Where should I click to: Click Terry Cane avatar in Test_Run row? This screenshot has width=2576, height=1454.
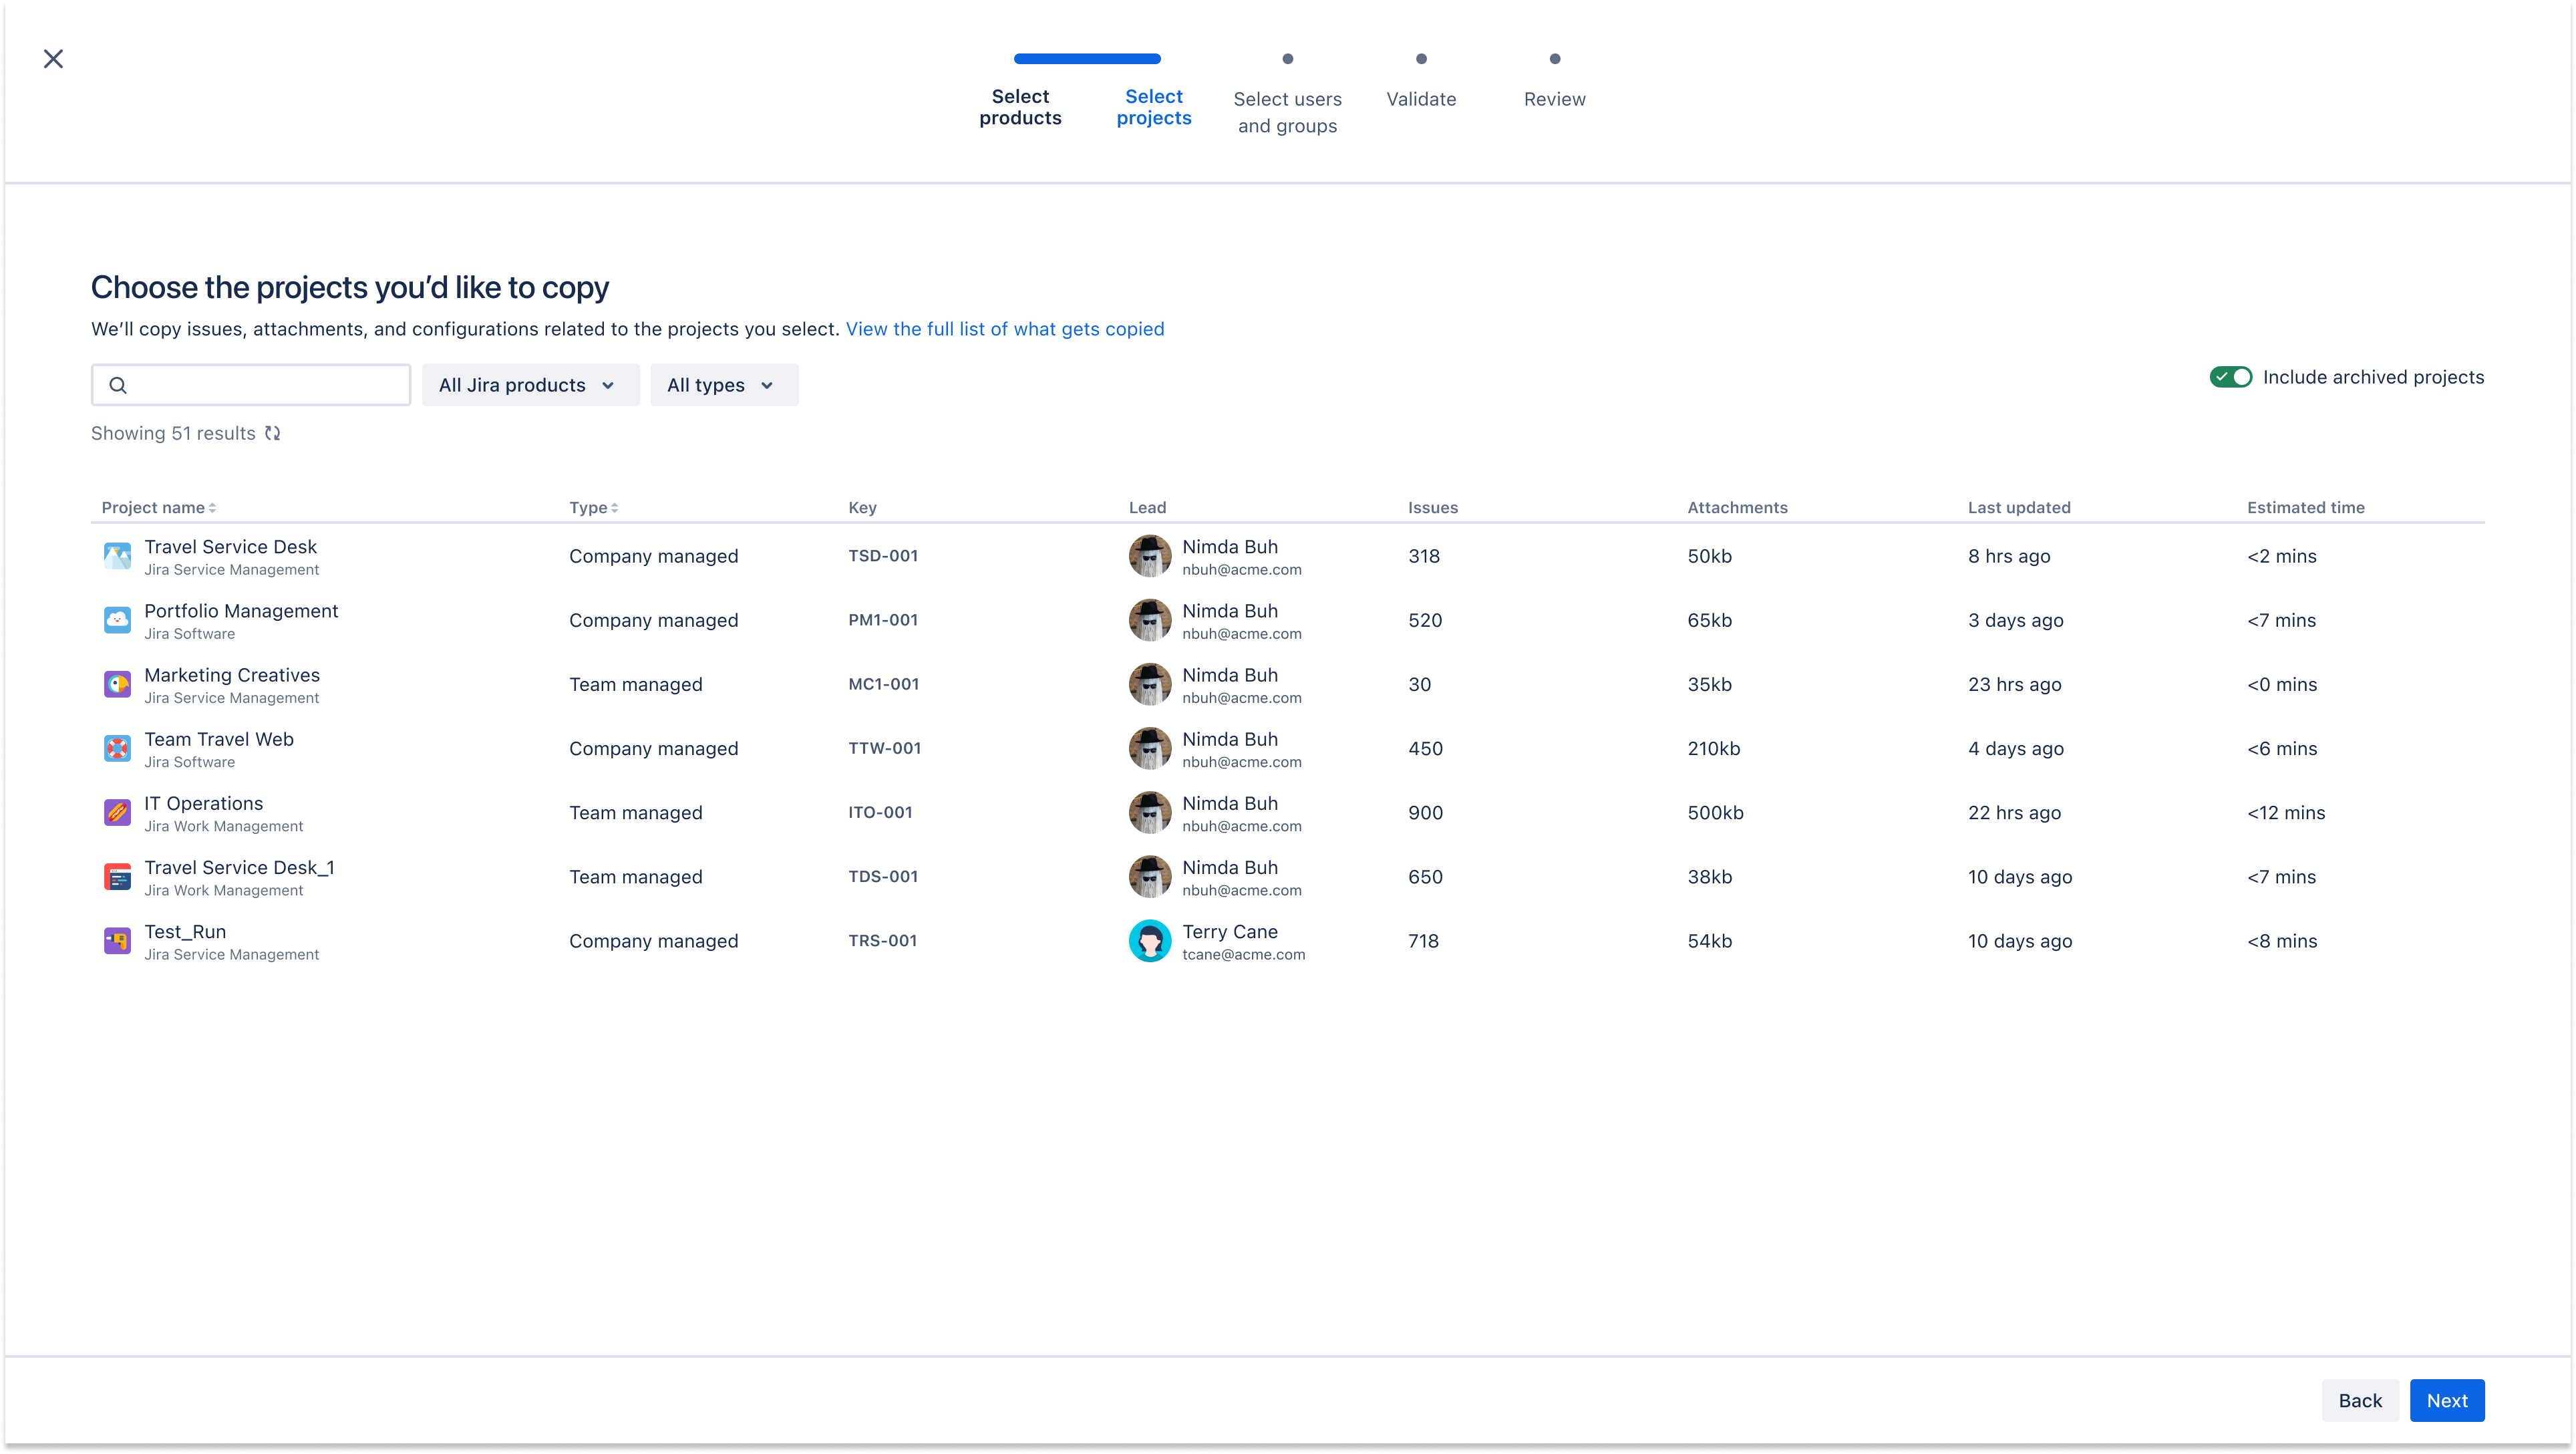coord(1150,941)
